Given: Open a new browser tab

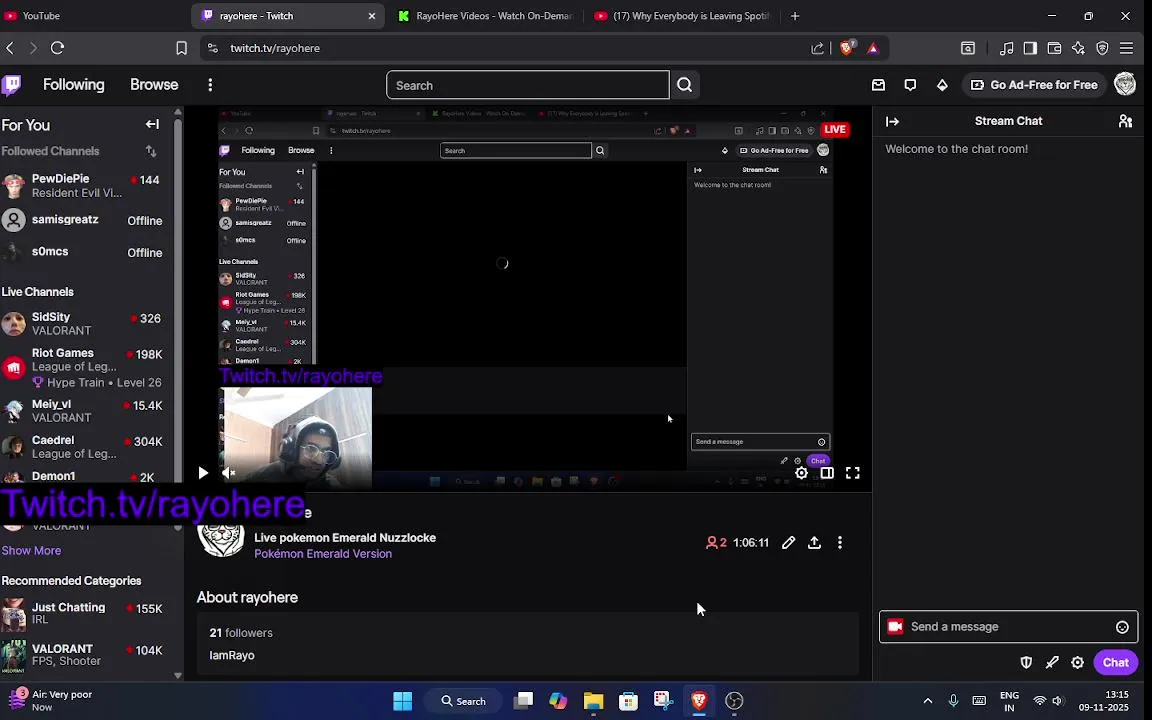Looking at the screenshot, I should click(x=795, y=15).
